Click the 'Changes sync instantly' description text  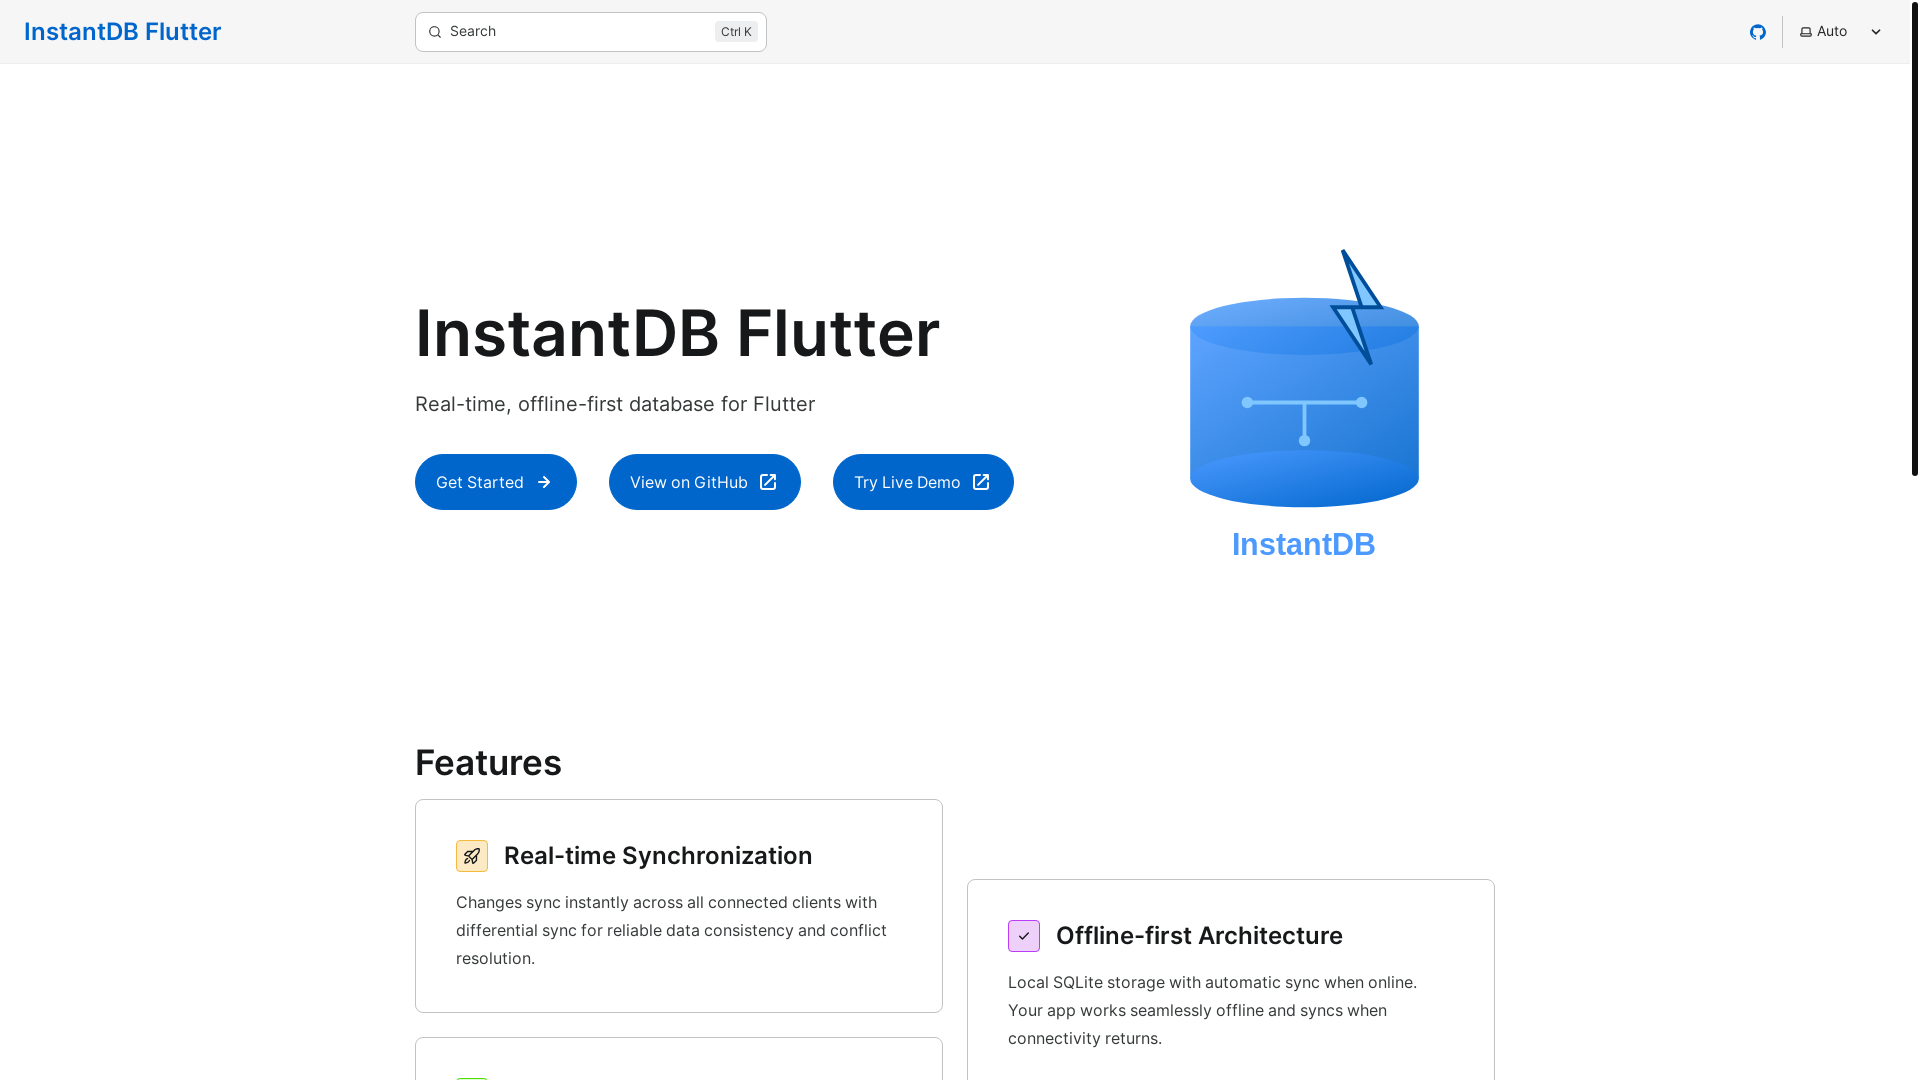[671, 930]
